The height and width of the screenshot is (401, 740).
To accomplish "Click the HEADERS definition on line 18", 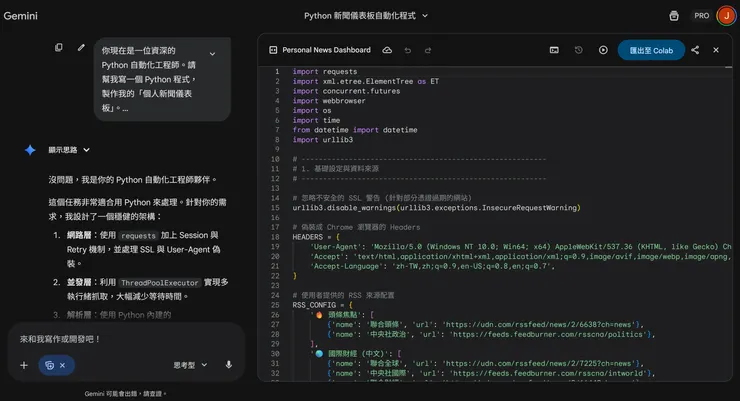I will [316, 237].
